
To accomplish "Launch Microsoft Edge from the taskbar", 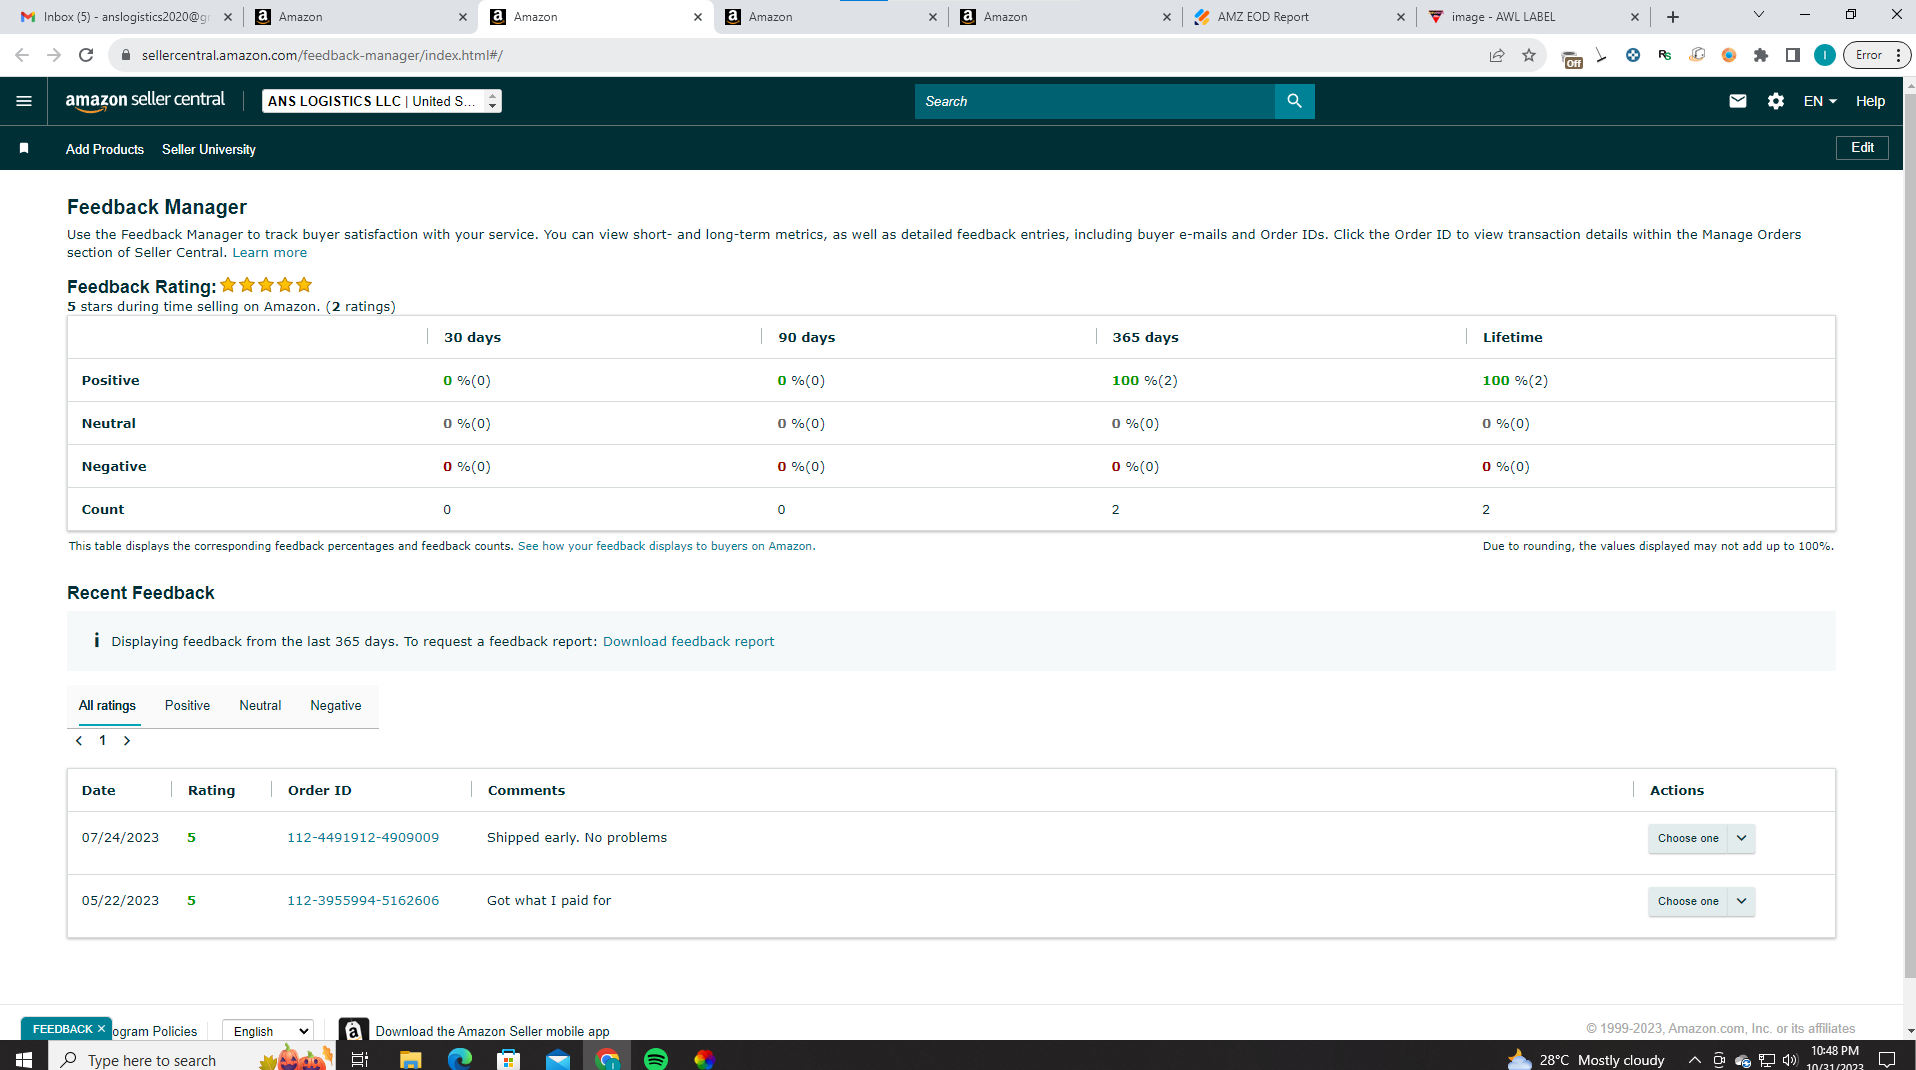I will click(460, 1059).
